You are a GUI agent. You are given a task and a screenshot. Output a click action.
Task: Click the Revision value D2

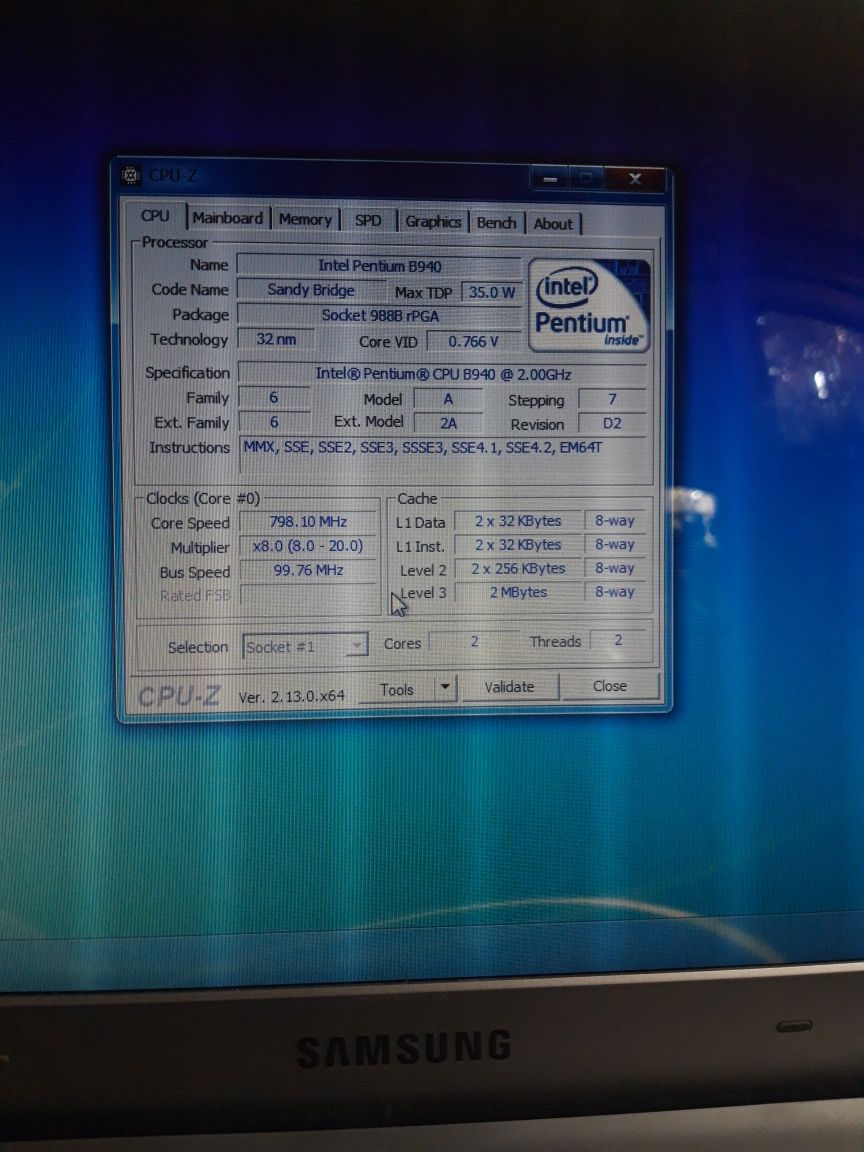pyautogui.click(x=613, y=423)
